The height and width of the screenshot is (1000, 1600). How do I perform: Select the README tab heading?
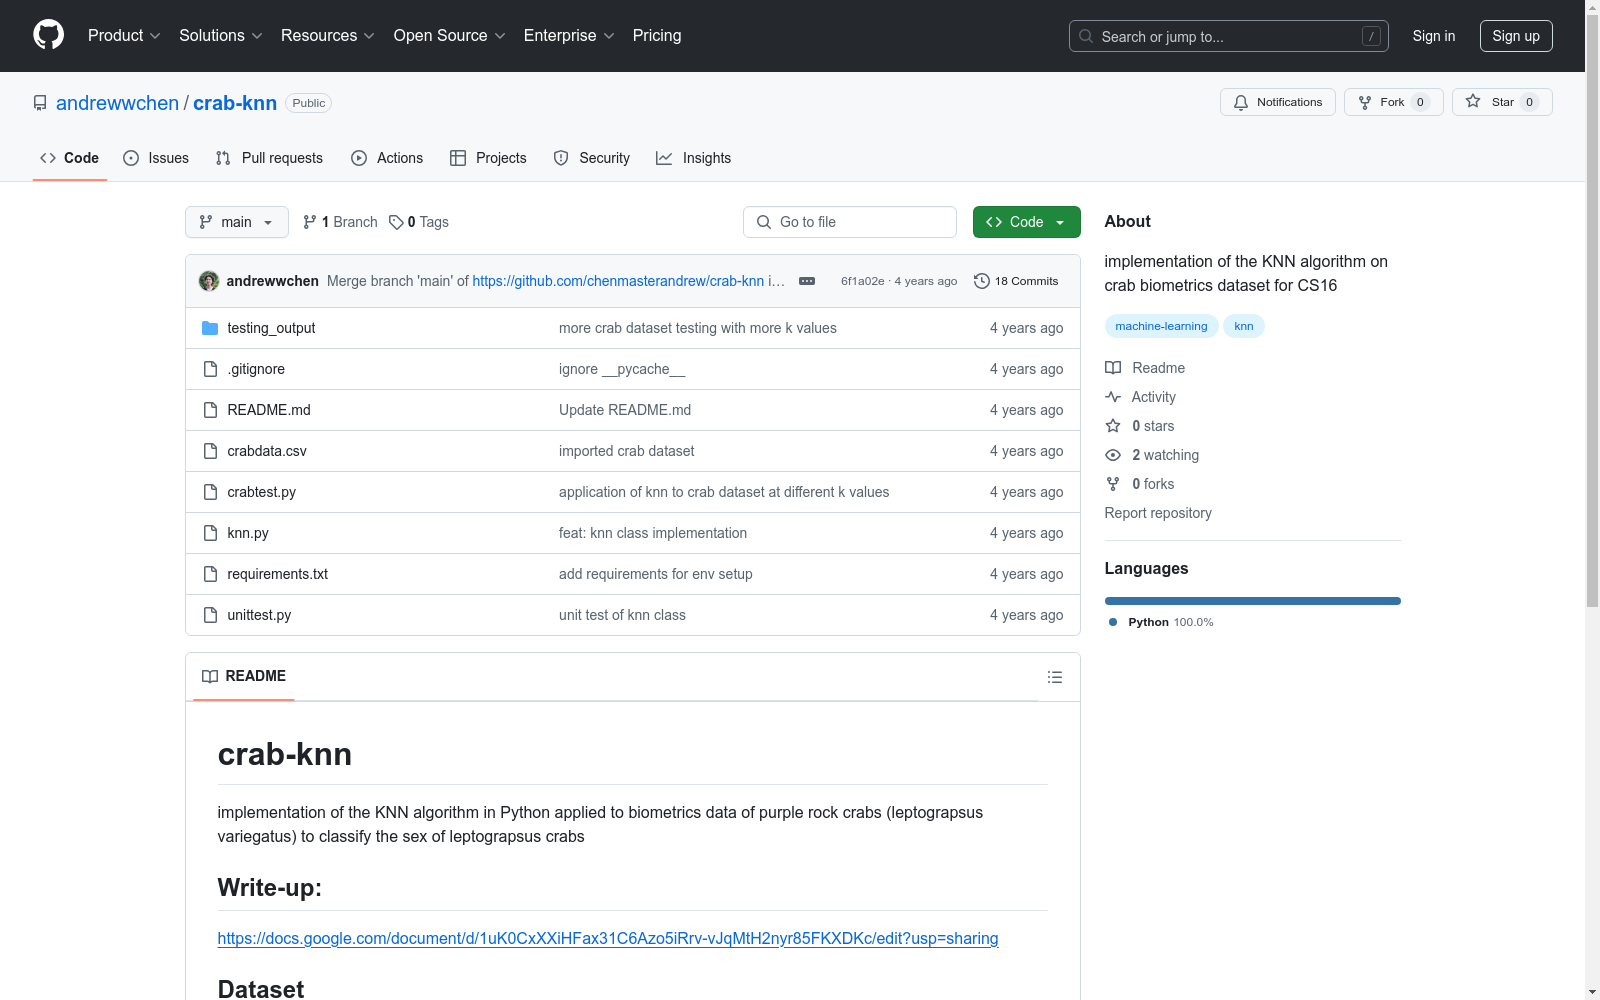244,676
